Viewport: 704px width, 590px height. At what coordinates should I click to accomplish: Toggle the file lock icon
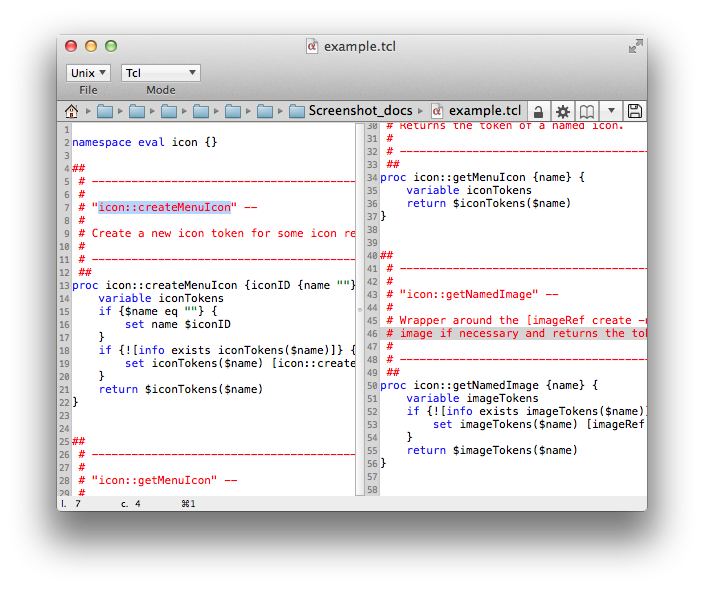point(538,111)
